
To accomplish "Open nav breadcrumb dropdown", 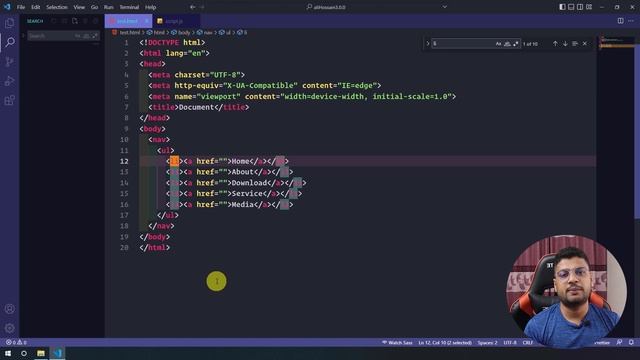I will click(x=205, y=32).
